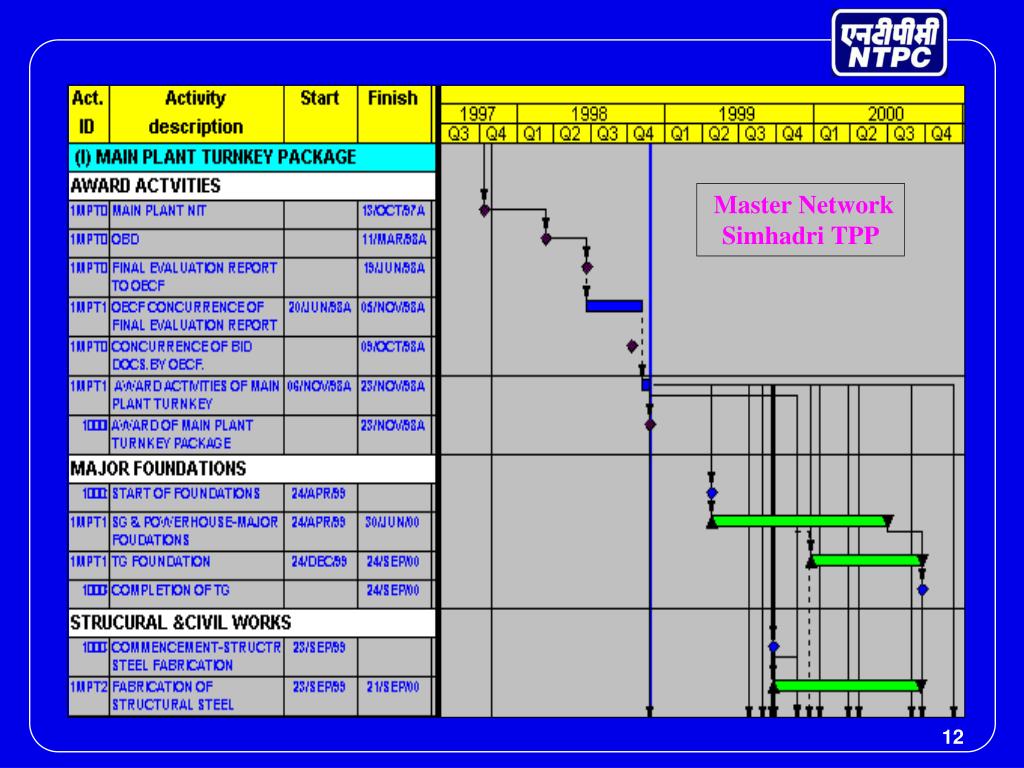Click the 'TG FOUNDATION' activity name
1024x768 pixels.
point(161,562)
